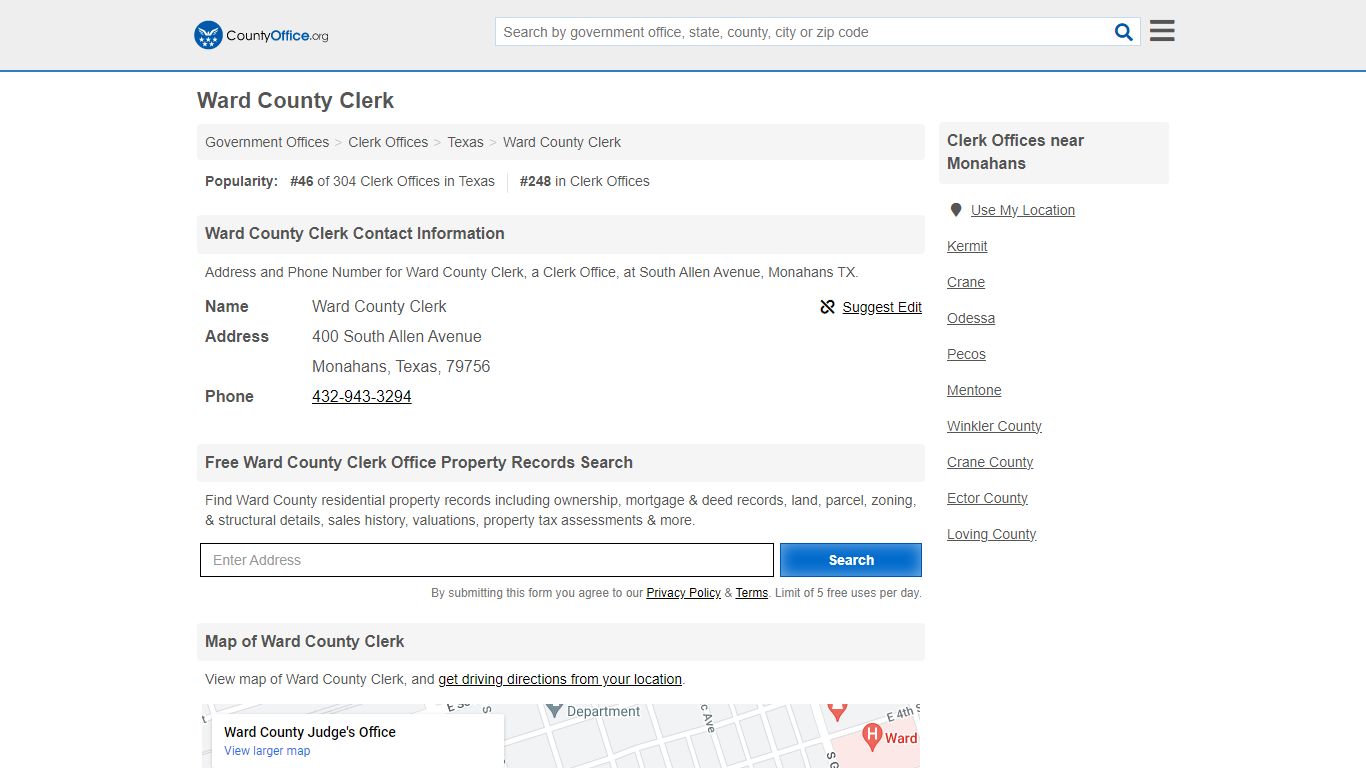Open Crane County link
Image resolution: width=1366 pixels, height=768 pixels.
[990, 462]
